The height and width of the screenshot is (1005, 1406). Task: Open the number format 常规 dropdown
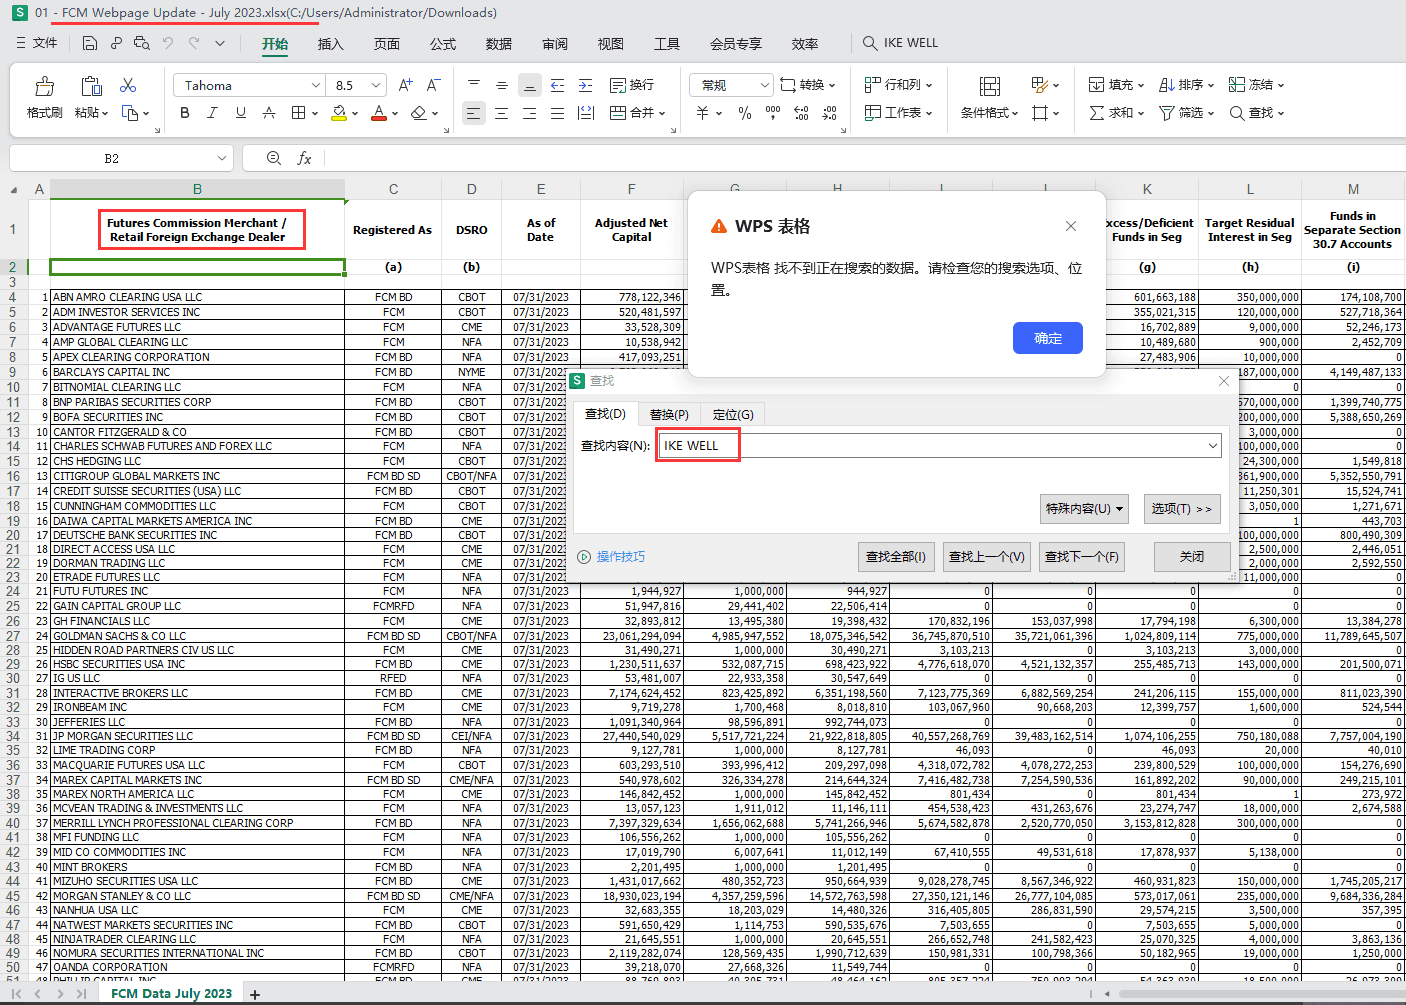tap(765, 85)
